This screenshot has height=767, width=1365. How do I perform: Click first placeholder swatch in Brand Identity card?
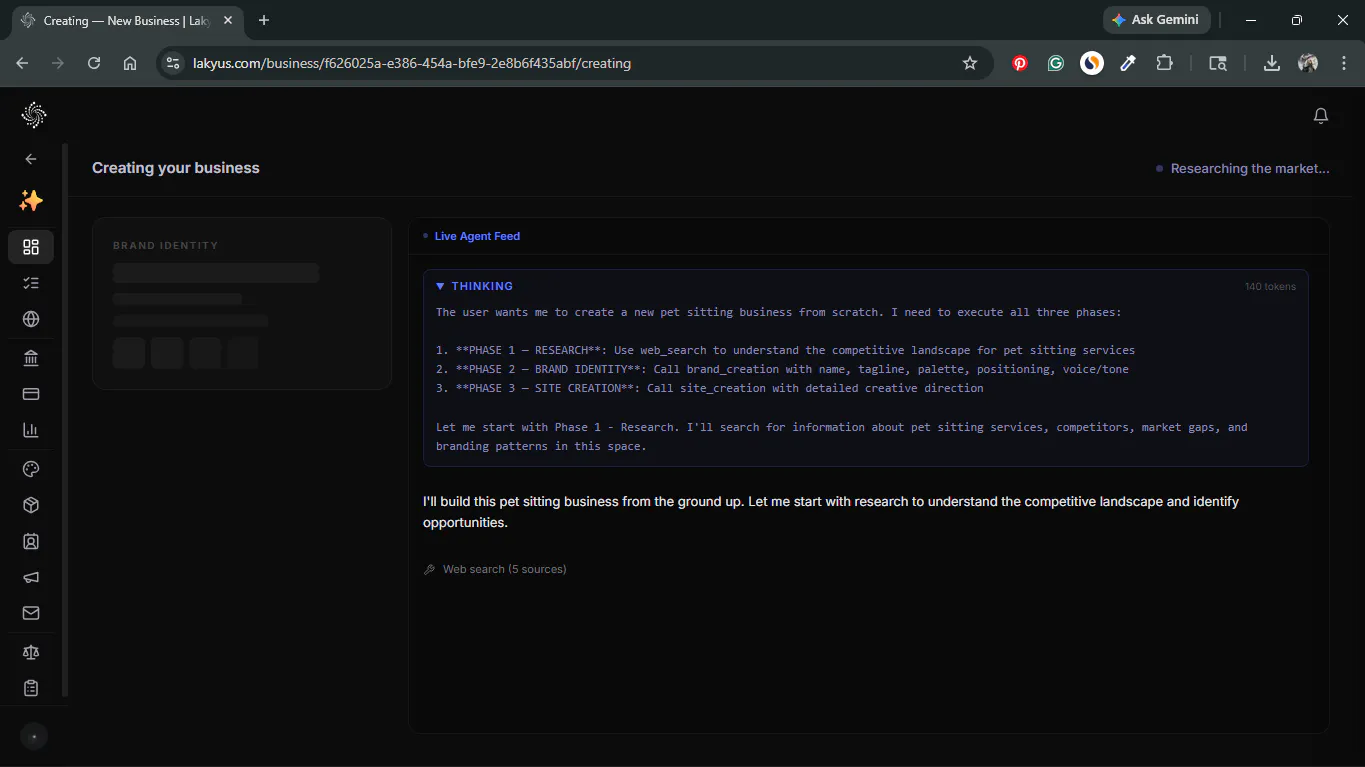129,353
